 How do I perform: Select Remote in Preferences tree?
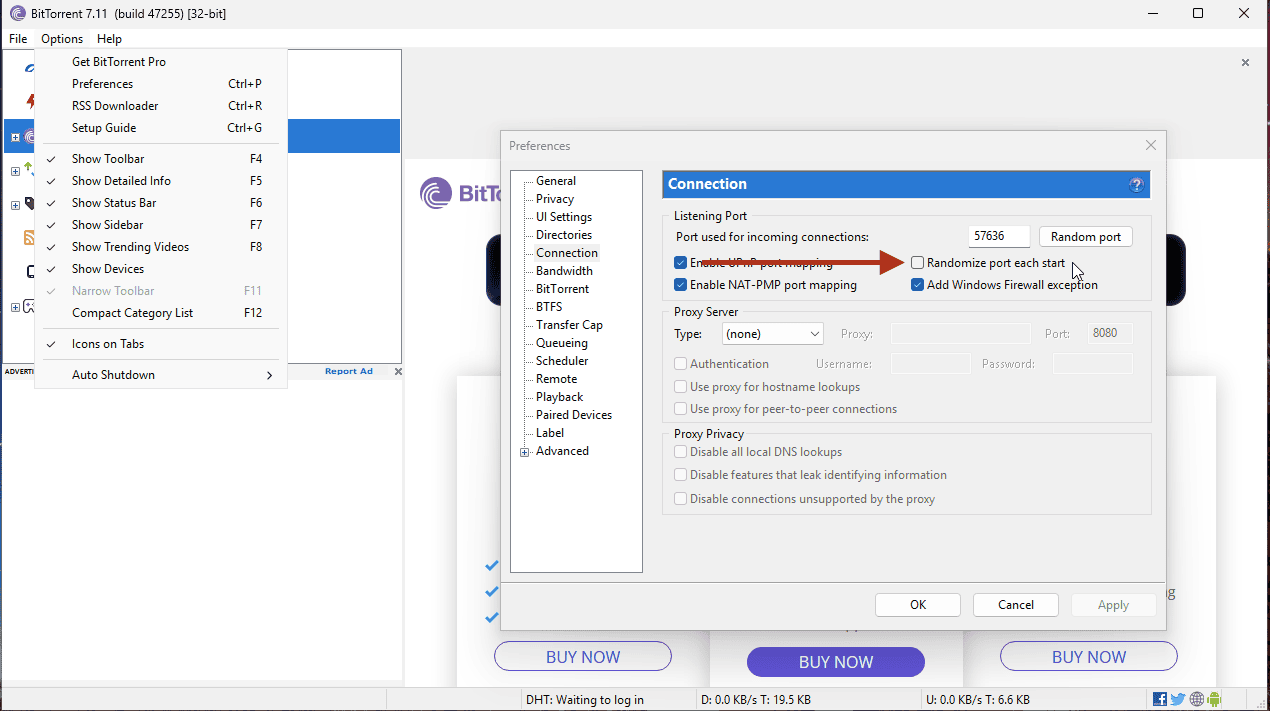pyautogui.click(x=556, y=379)
